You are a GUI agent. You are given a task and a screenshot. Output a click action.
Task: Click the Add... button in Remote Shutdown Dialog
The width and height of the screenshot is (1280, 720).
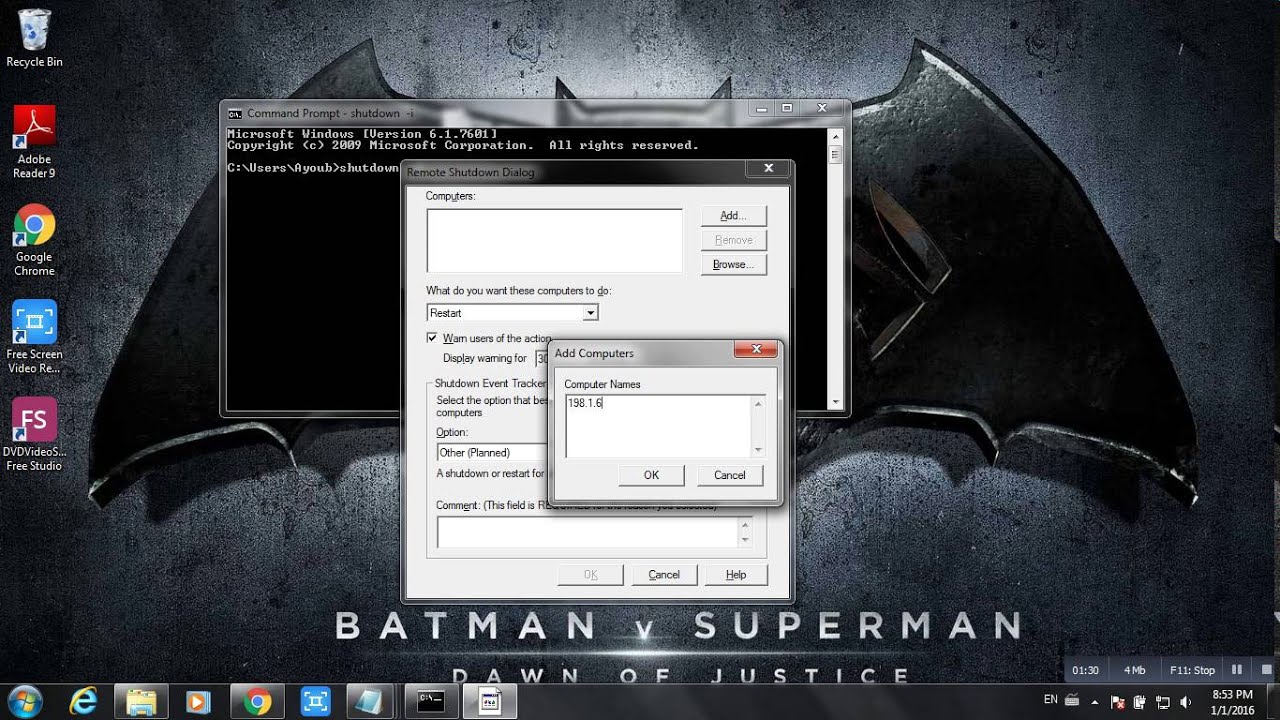pos(734,216)
